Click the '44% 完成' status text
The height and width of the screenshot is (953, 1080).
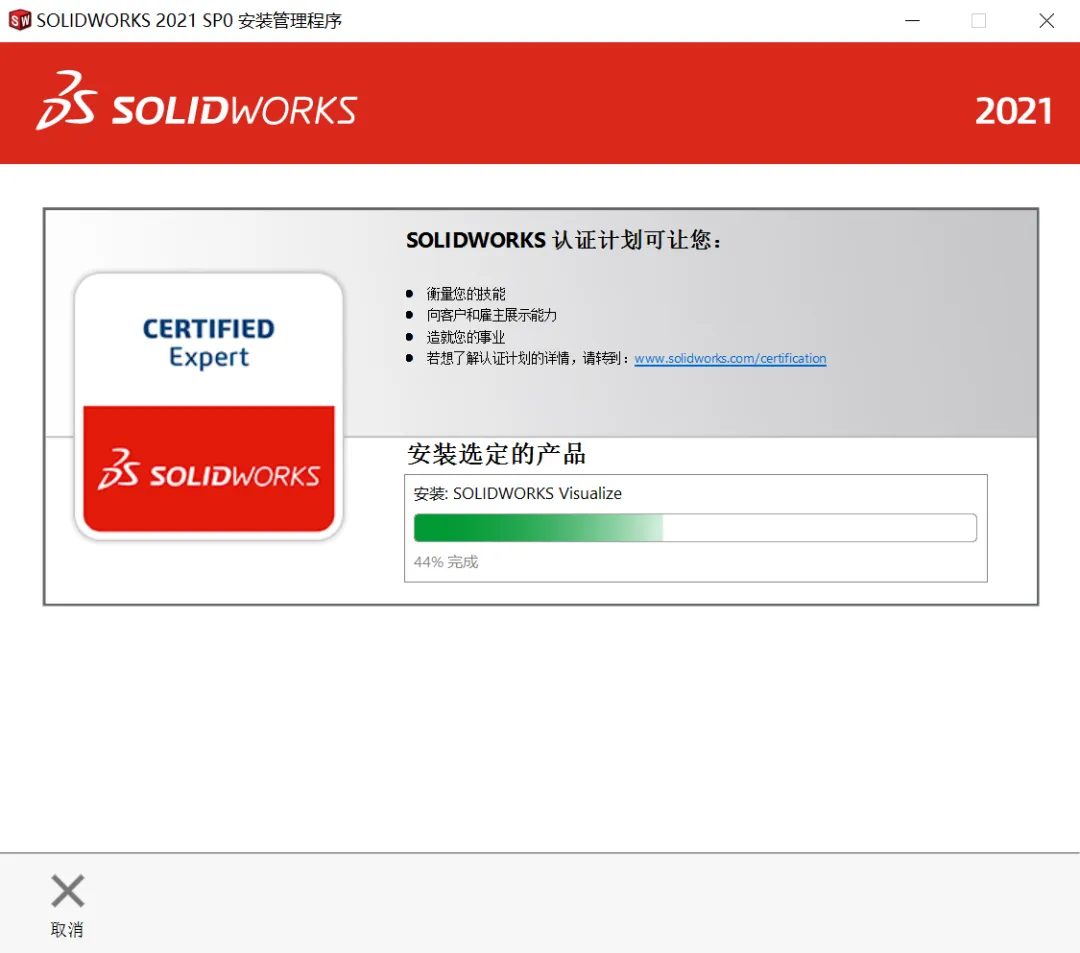[x=446, y=562]
